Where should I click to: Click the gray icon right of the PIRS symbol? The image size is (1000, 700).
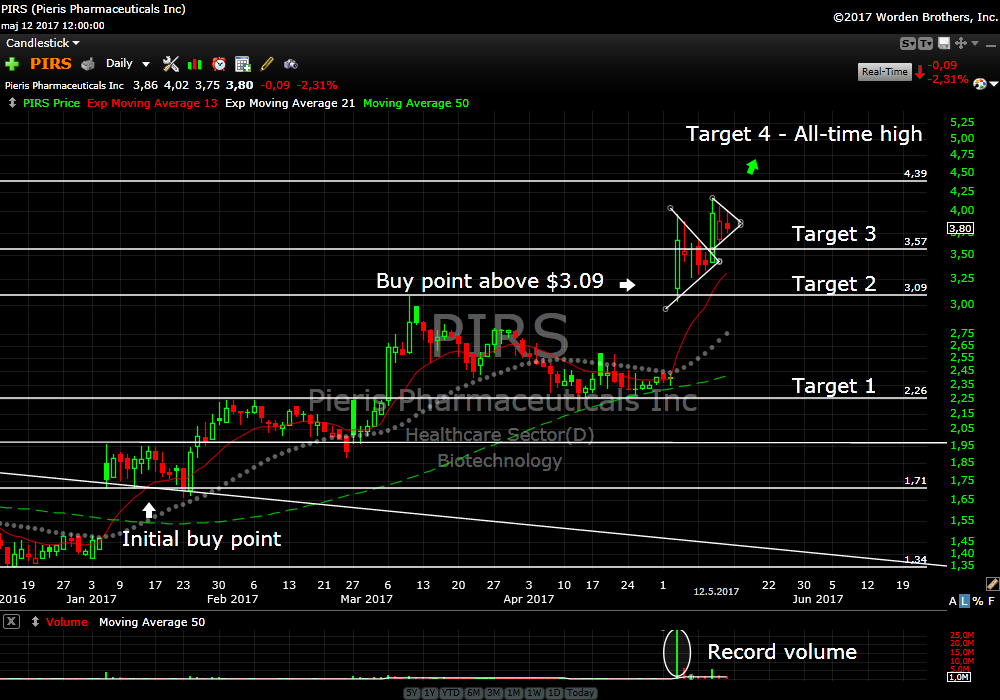pyautogui.click(x=88, y=64)
